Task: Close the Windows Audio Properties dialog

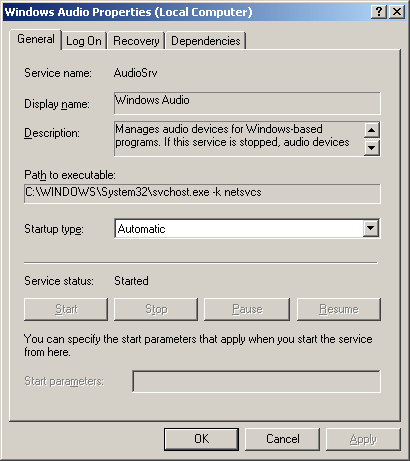Action: 397,12
